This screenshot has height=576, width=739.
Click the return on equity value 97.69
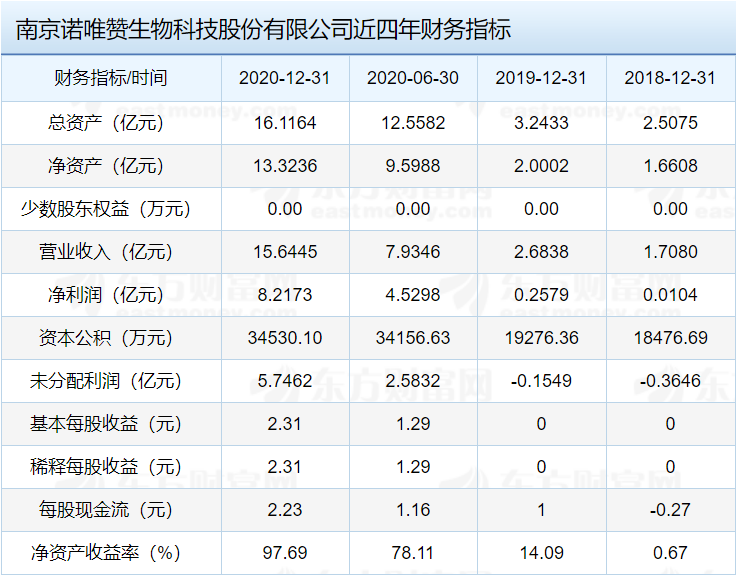click(x=285, y=553)
